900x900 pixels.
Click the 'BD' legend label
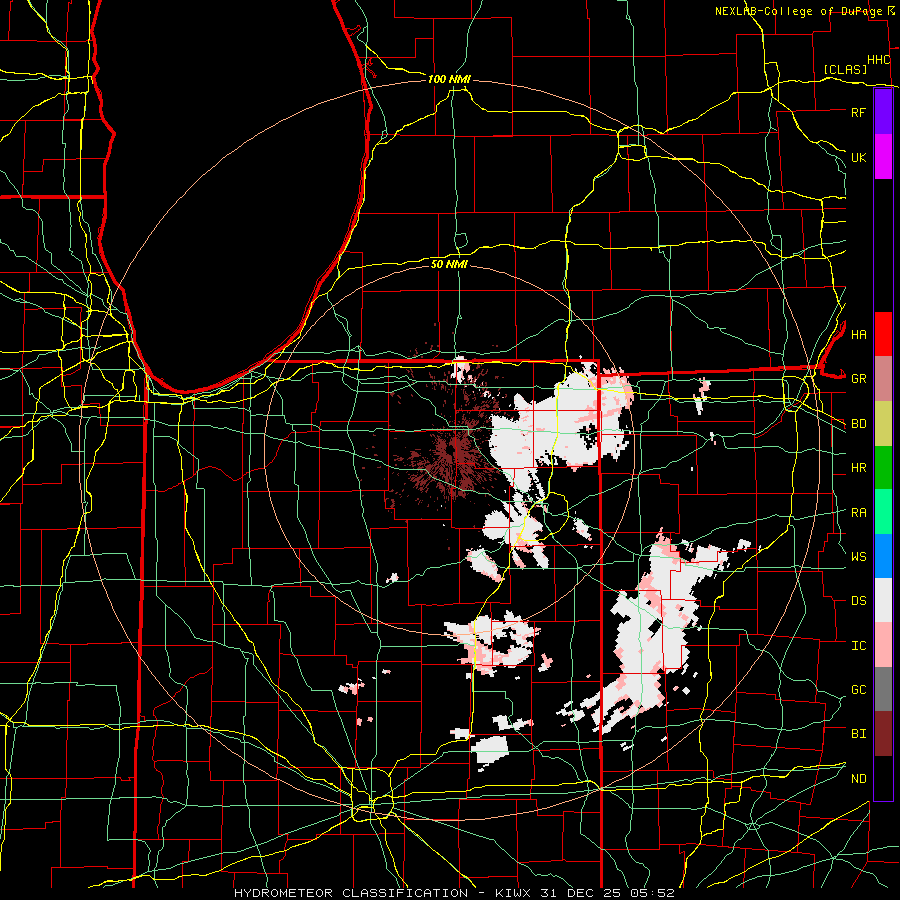(858, 424)
